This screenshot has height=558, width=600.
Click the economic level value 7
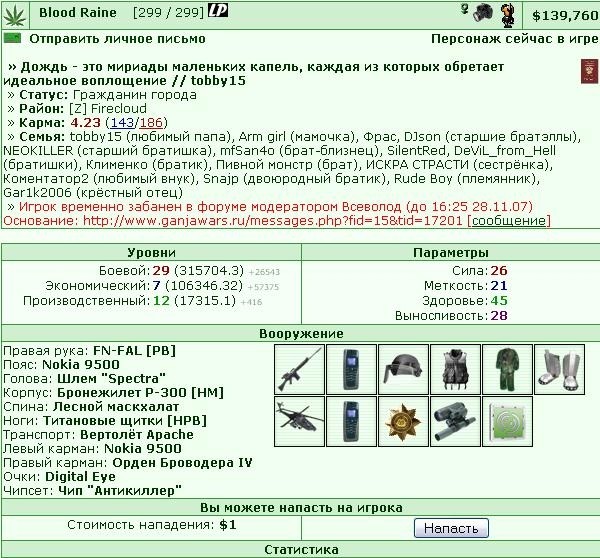tap(156, 286)
